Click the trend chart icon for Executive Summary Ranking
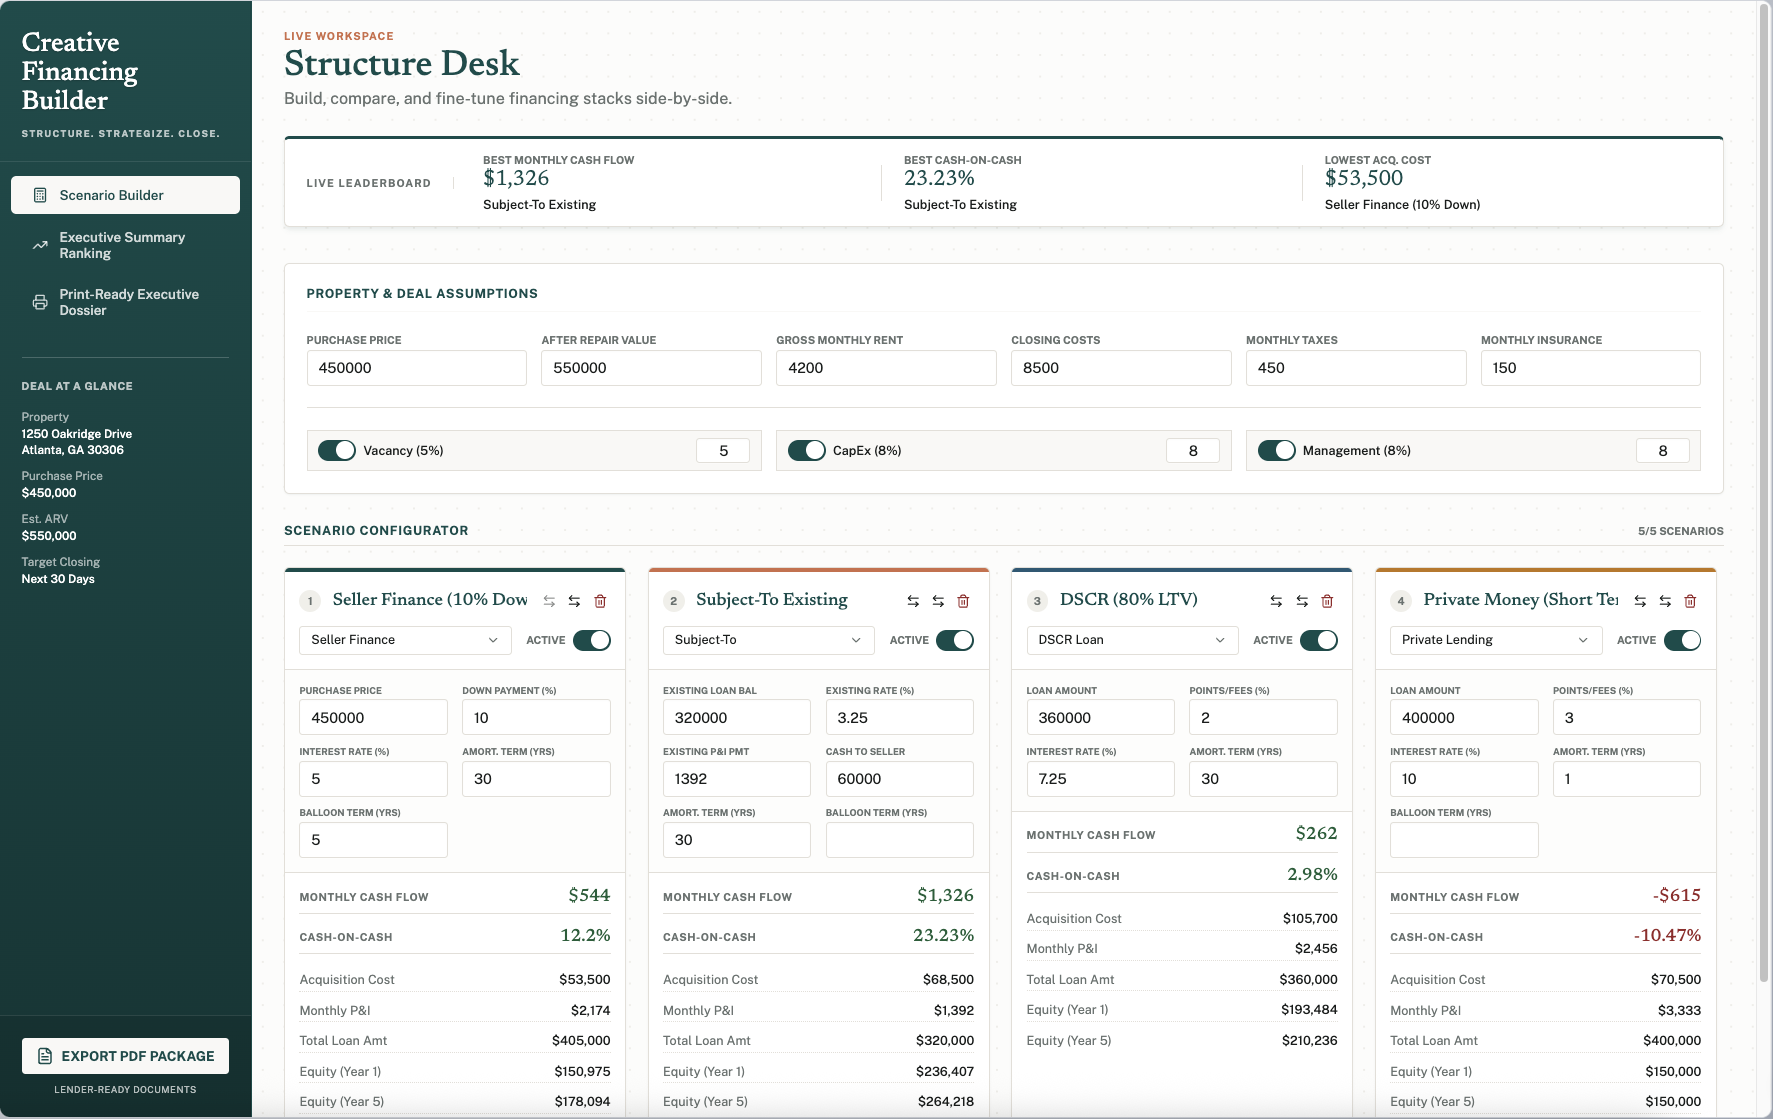 tap(40, 245)
